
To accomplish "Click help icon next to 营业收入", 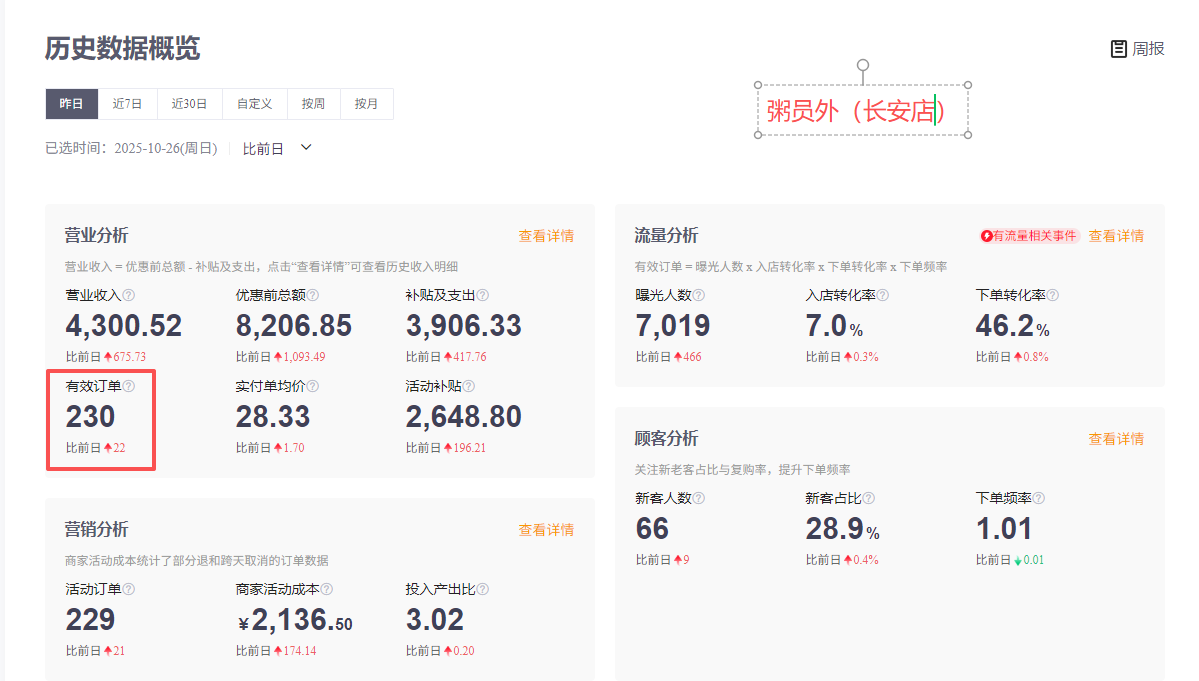I will (x=129, y=295).
